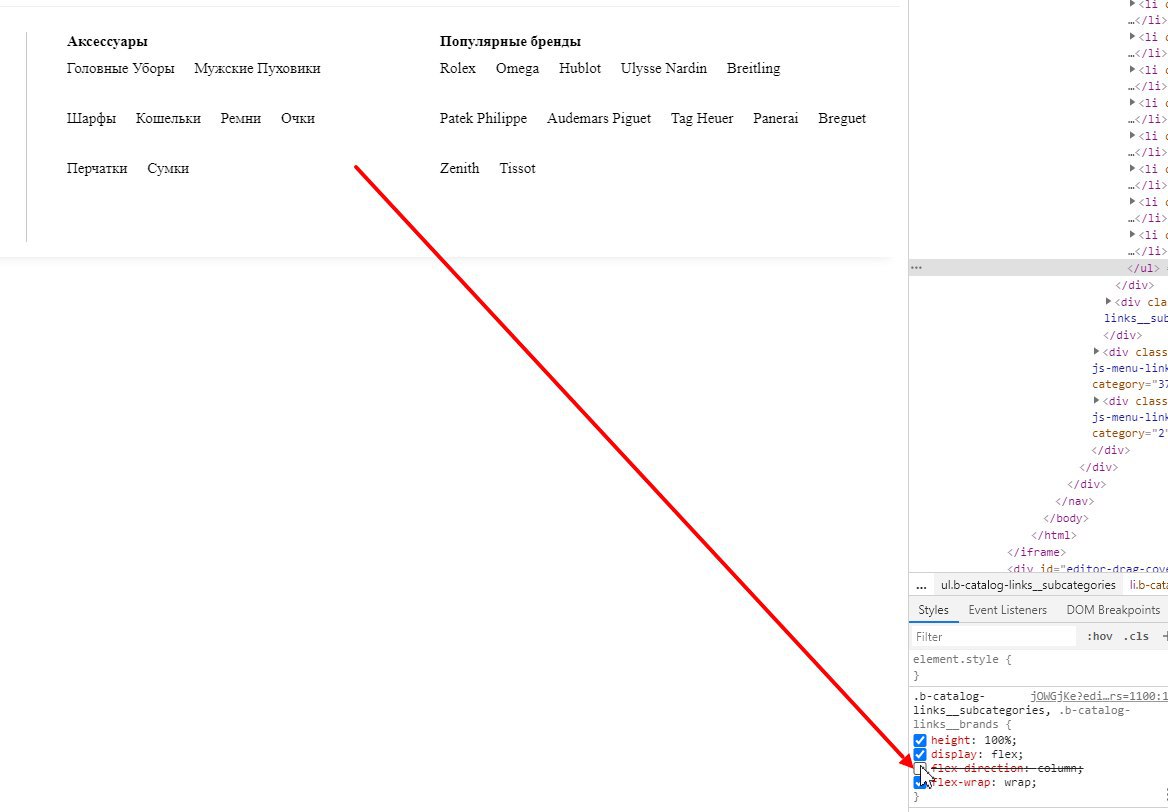
Task: Show hidden breadcrumb ancestors via ellipsis
Action: pyautogui.click(x=921, y=586)
